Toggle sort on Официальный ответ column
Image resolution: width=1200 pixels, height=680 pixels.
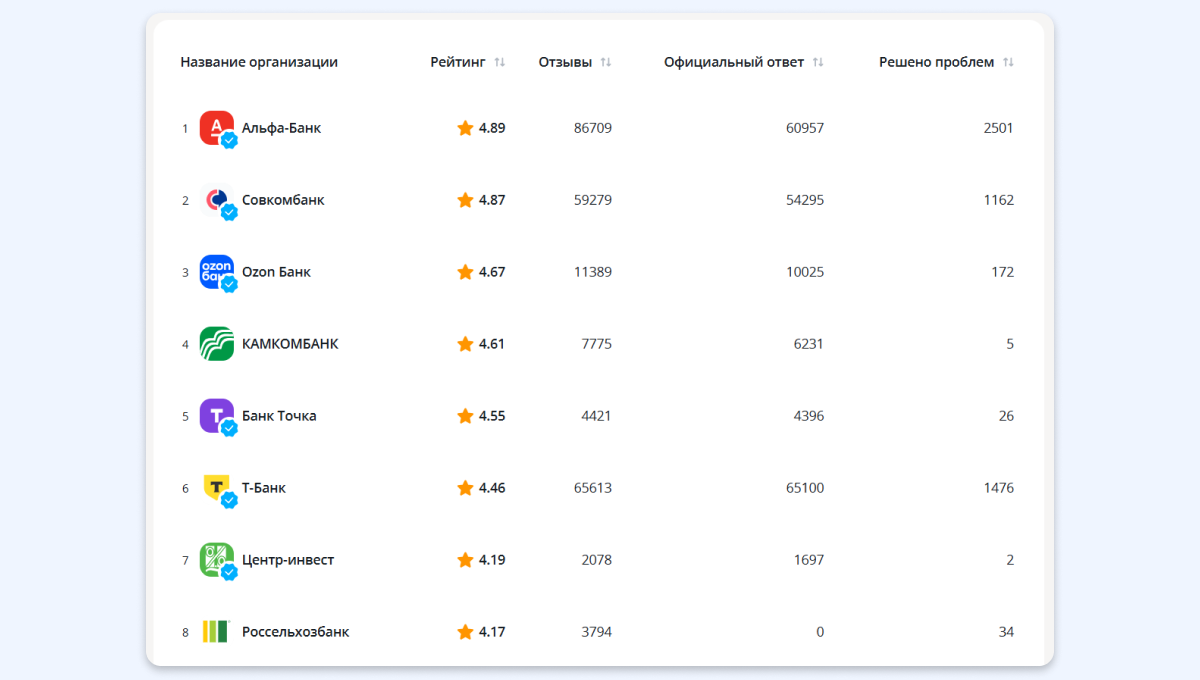[x=818, y=62]
